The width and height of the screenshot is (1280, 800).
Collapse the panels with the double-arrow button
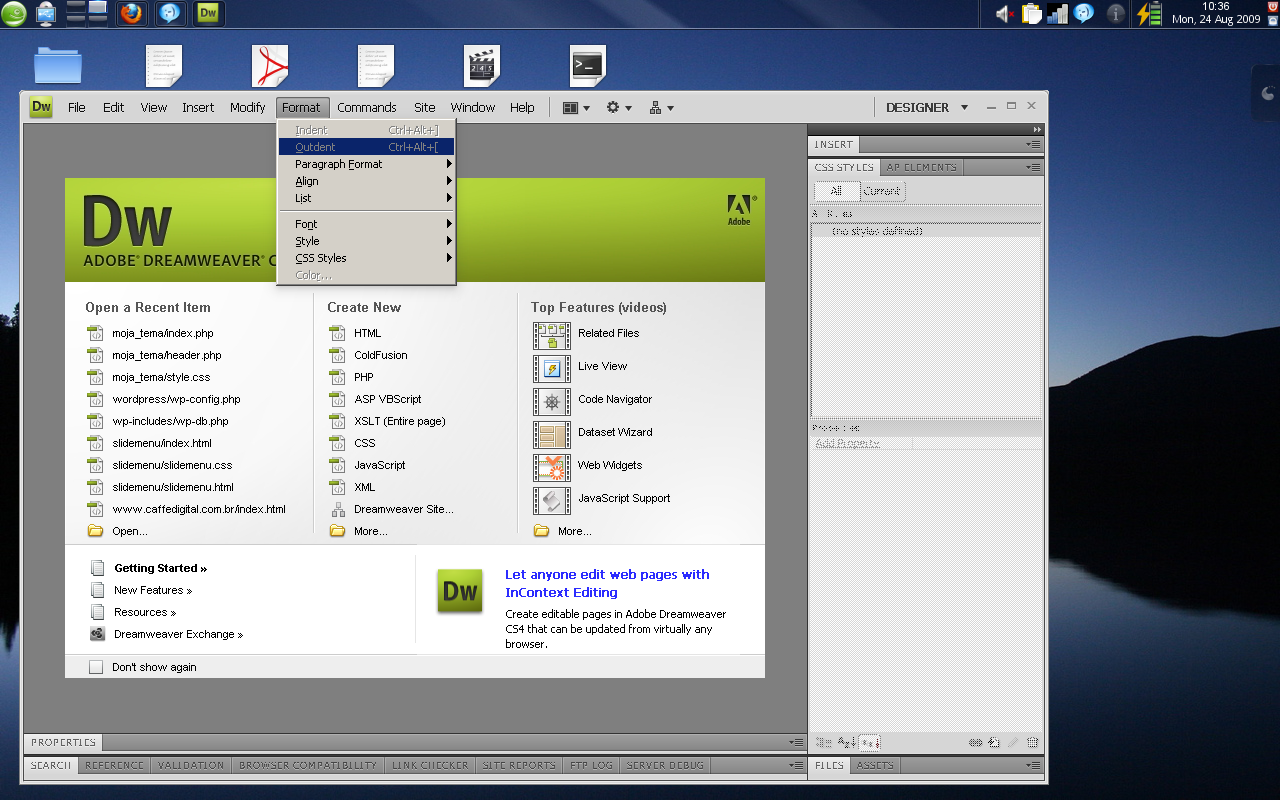pos(1037,130)
